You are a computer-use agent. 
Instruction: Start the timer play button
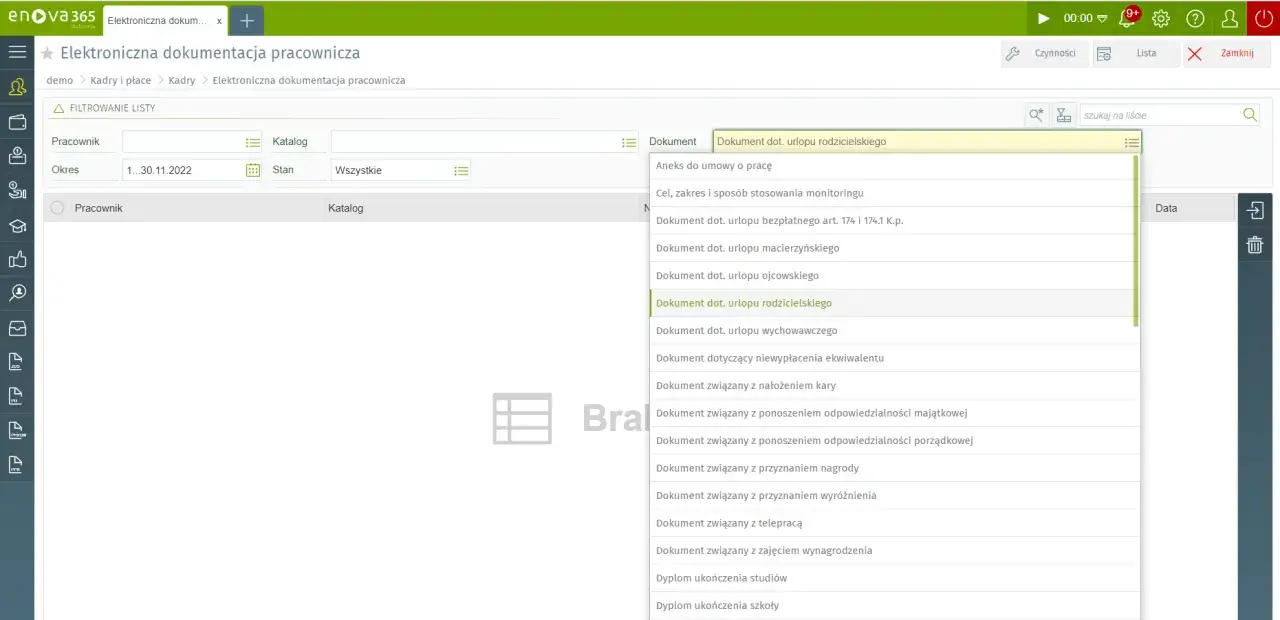pyautogui.click(x=1044, y=18)
